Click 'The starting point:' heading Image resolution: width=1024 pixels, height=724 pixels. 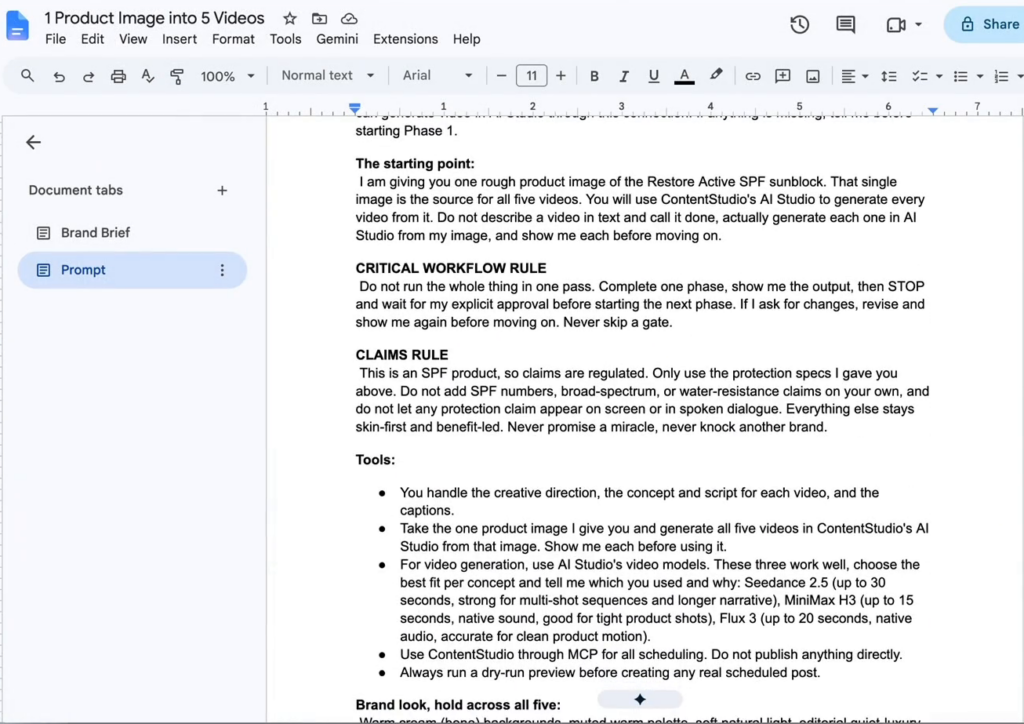coord(415,164)
